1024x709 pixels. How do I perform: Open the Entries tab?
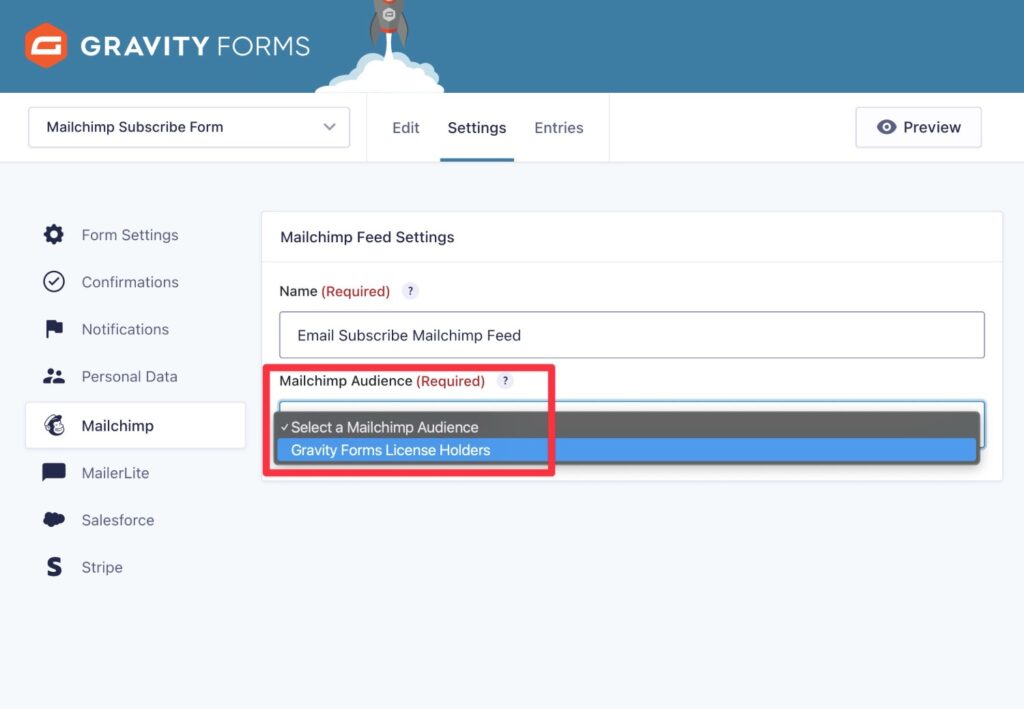tap(558, 127)
